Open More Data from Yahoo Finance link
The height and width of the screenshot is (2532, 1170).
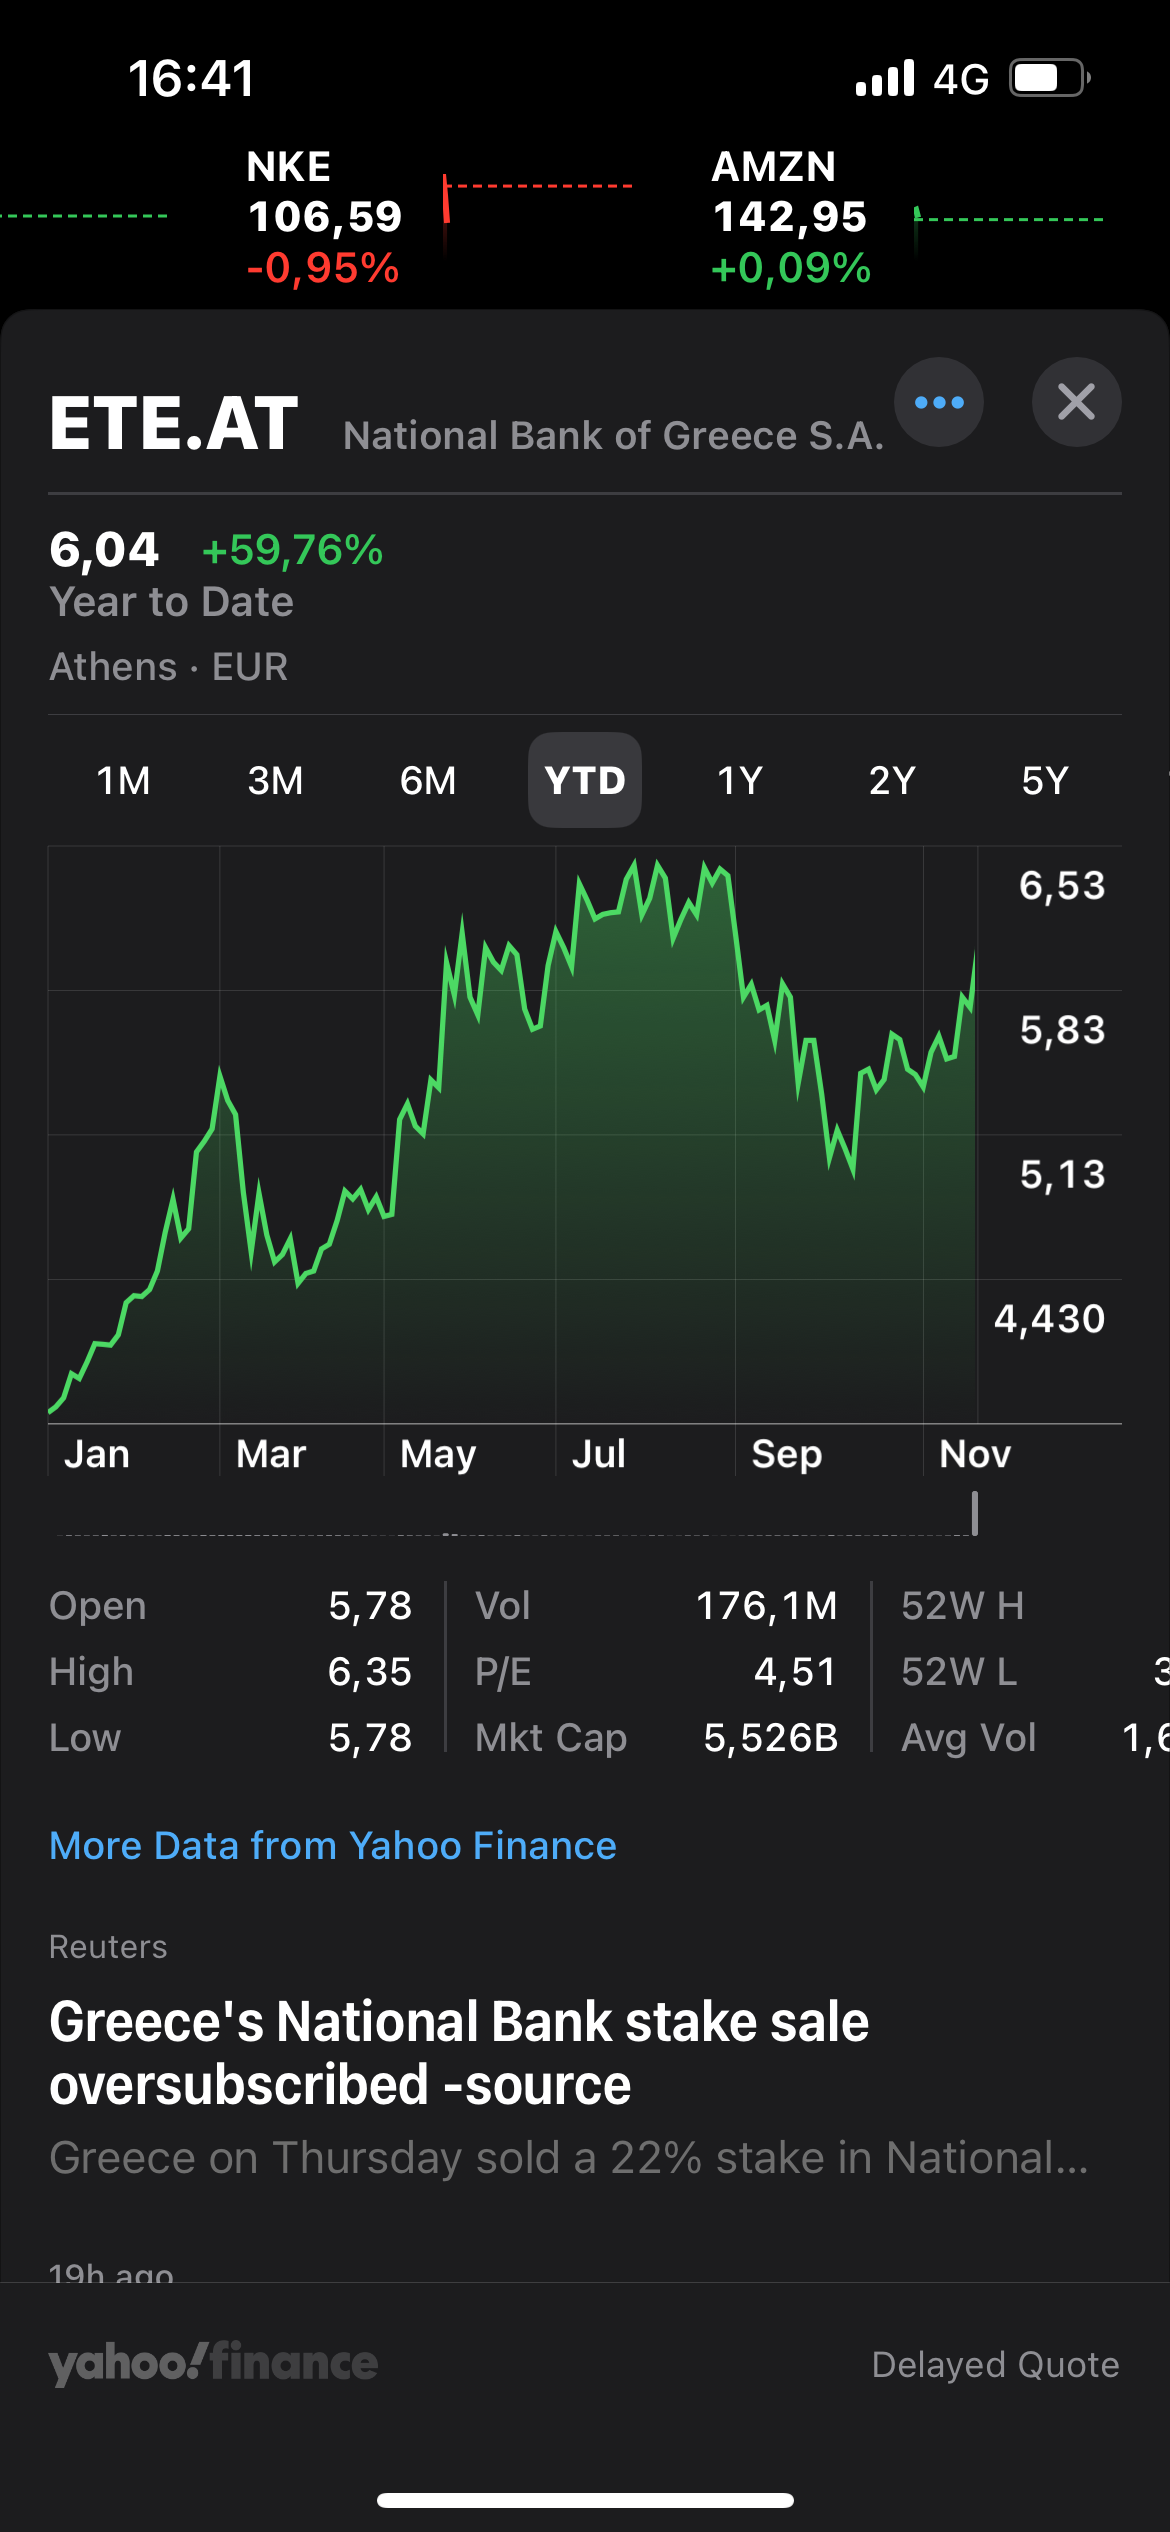coord(333,1845)
